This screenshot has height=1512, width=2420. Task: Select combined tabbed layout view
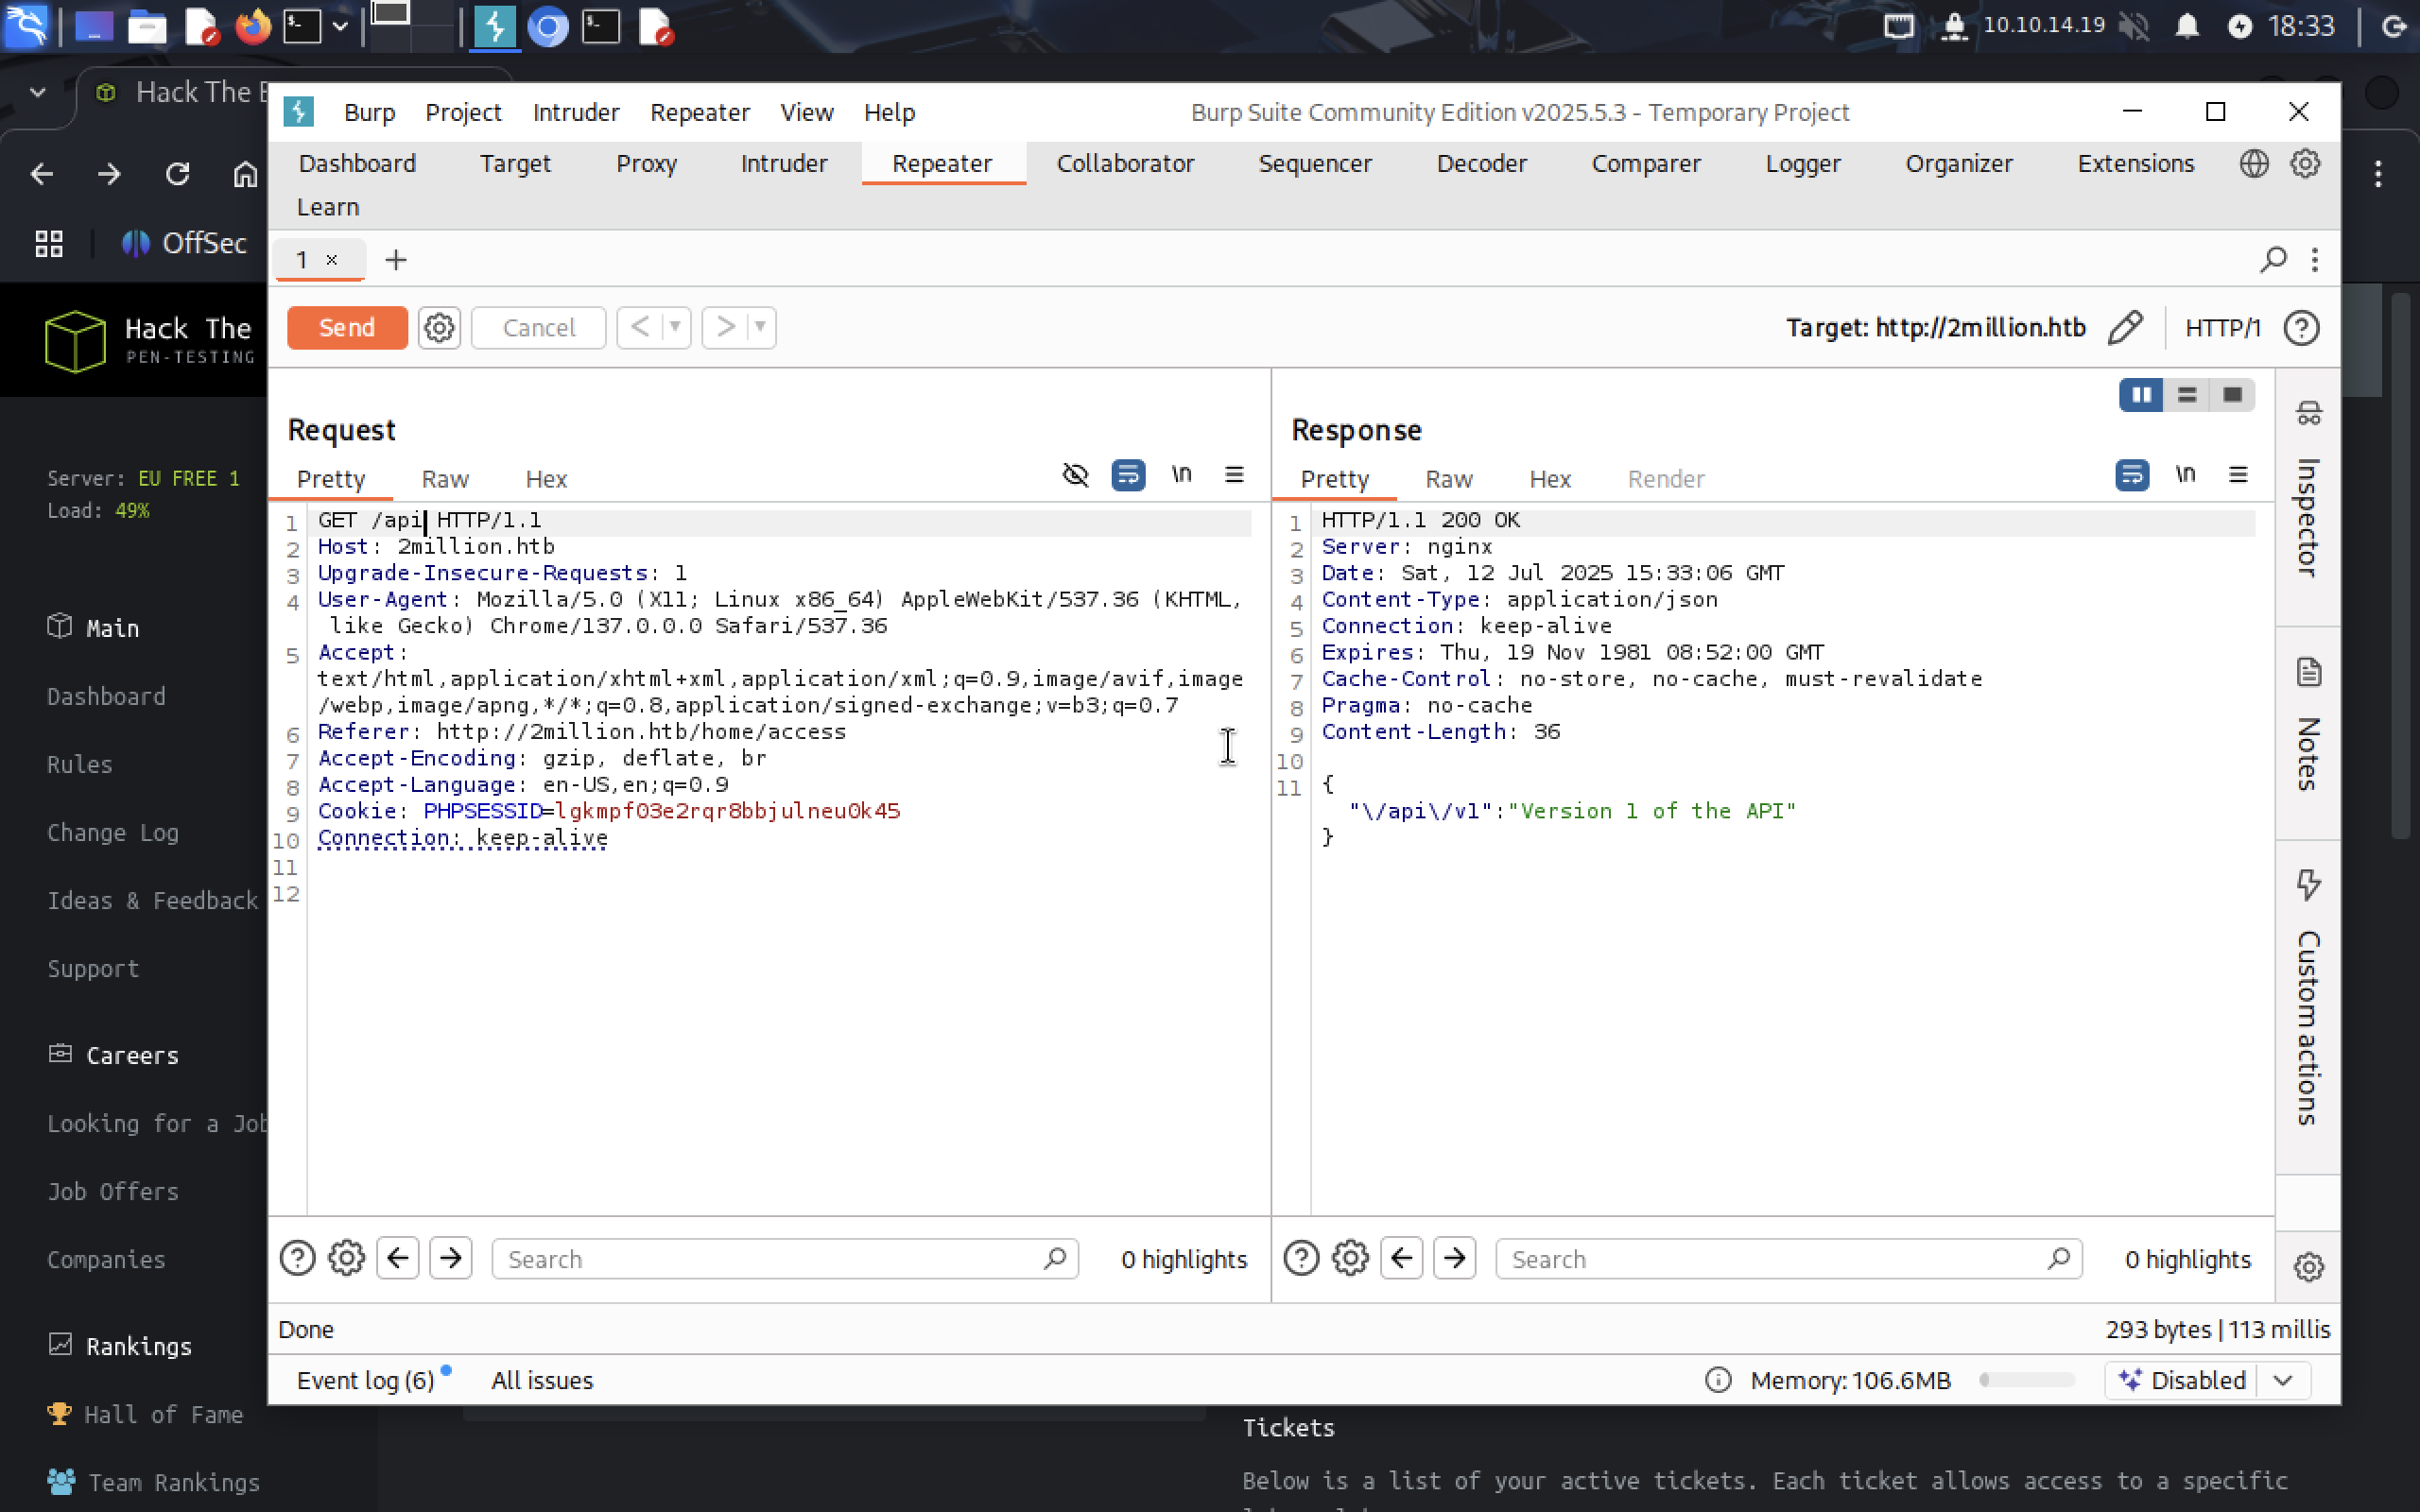(2232, 395)
